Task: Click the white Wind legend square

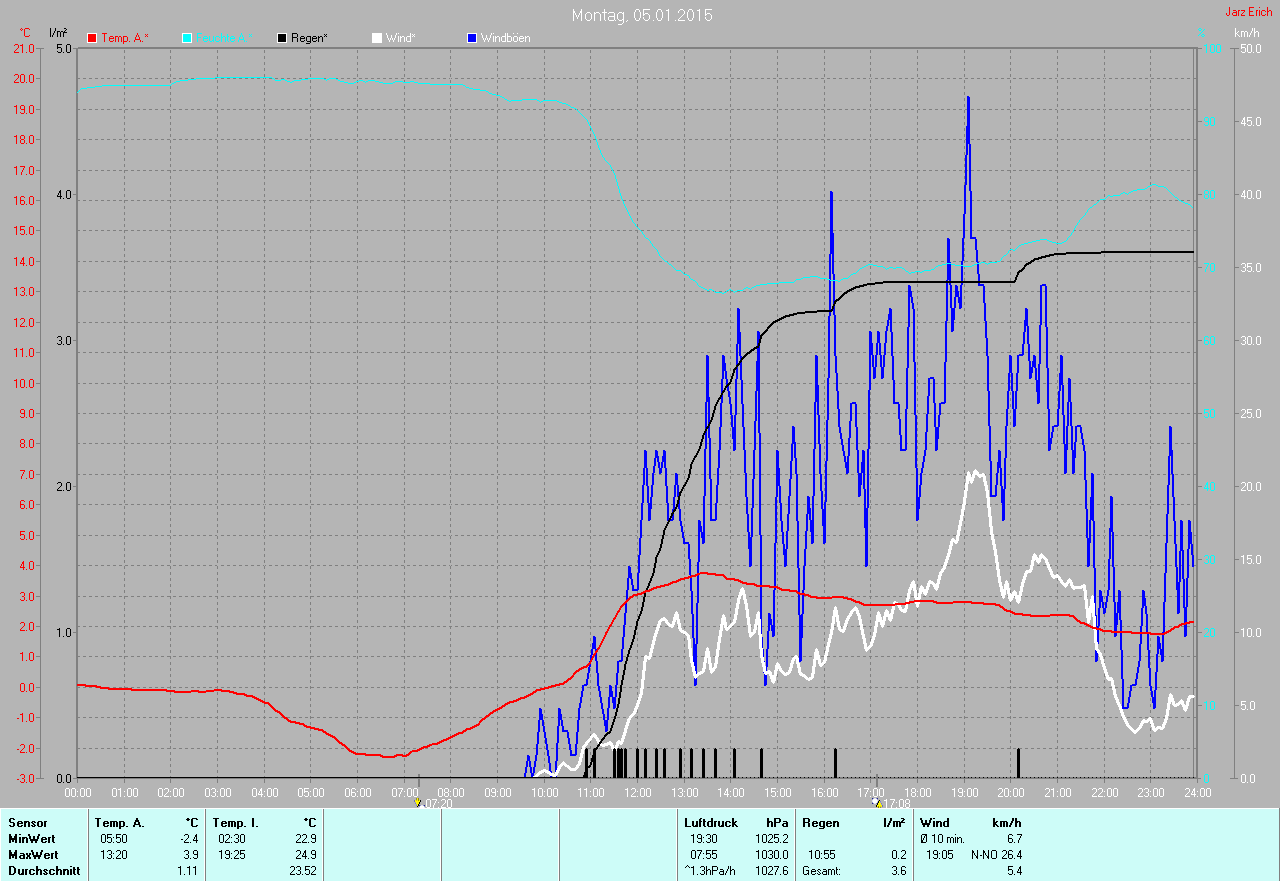Action: coord(376,38)
